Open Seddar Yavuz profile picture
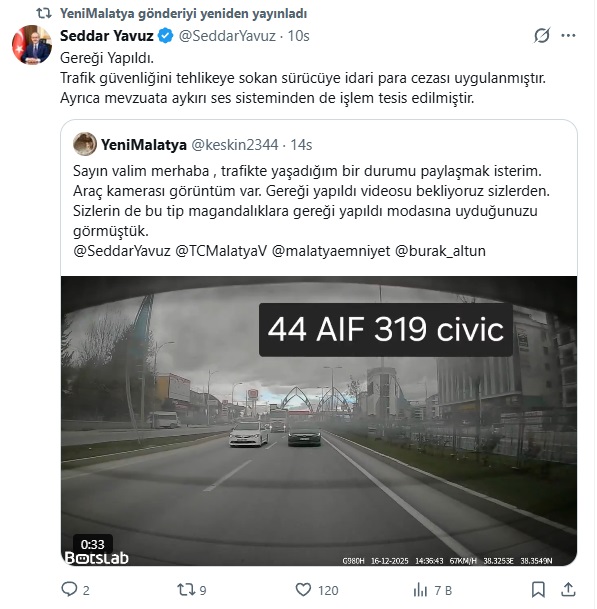 (32, 45)
